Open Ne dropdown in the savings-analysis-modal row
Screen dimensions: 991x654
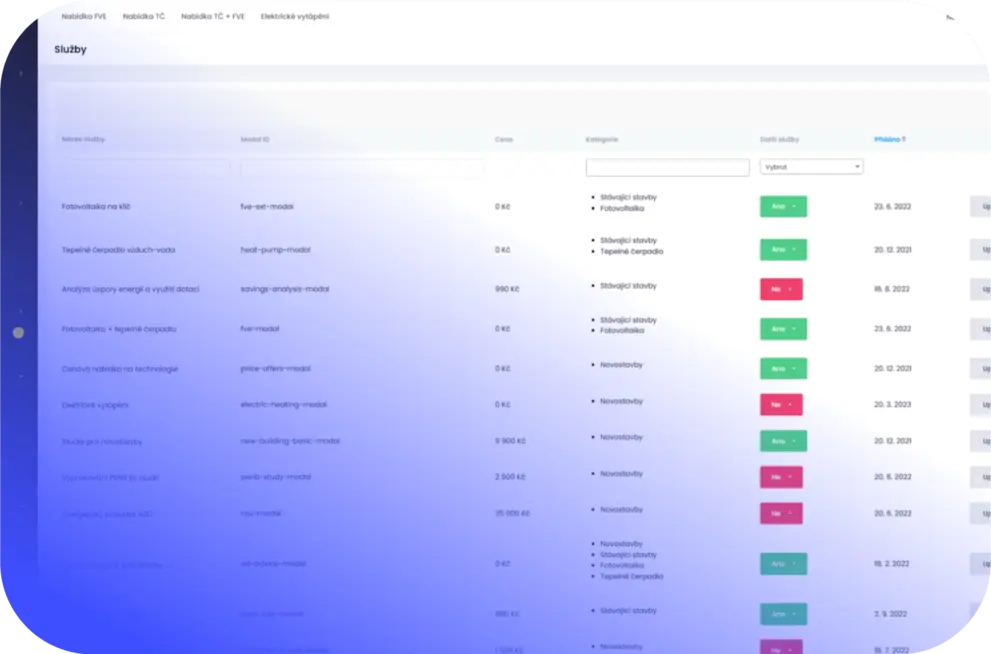(x=781, y=289)
